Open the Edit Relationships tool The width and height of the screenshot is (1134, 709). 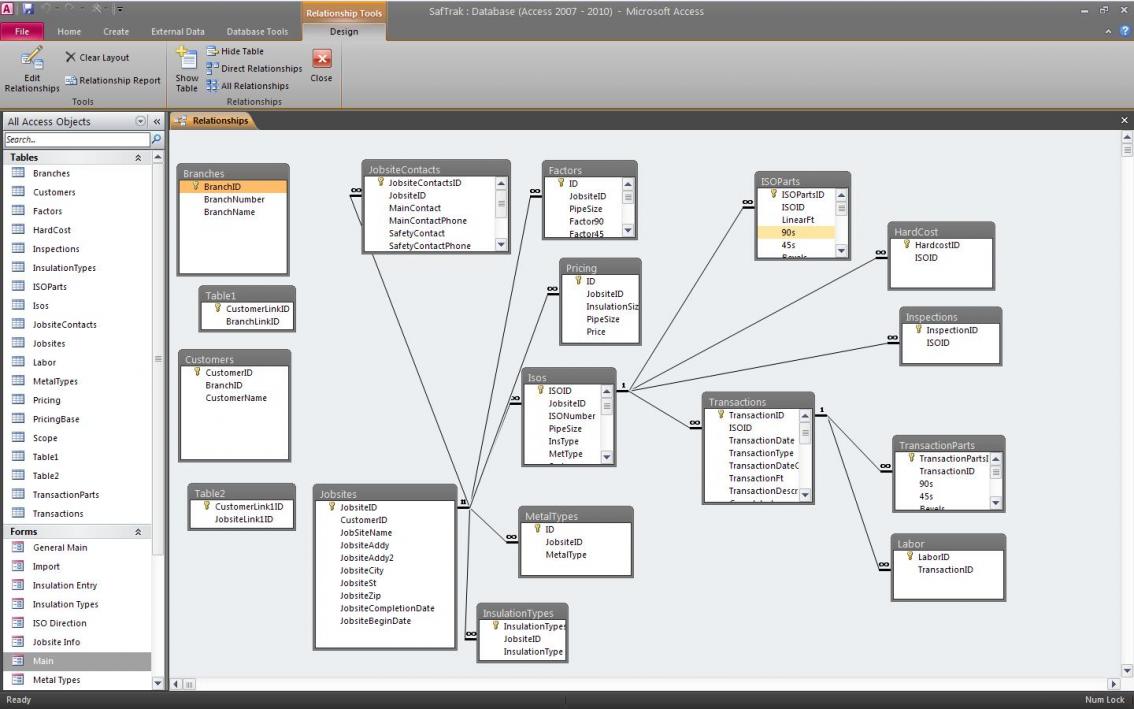[x=32, y=69]
